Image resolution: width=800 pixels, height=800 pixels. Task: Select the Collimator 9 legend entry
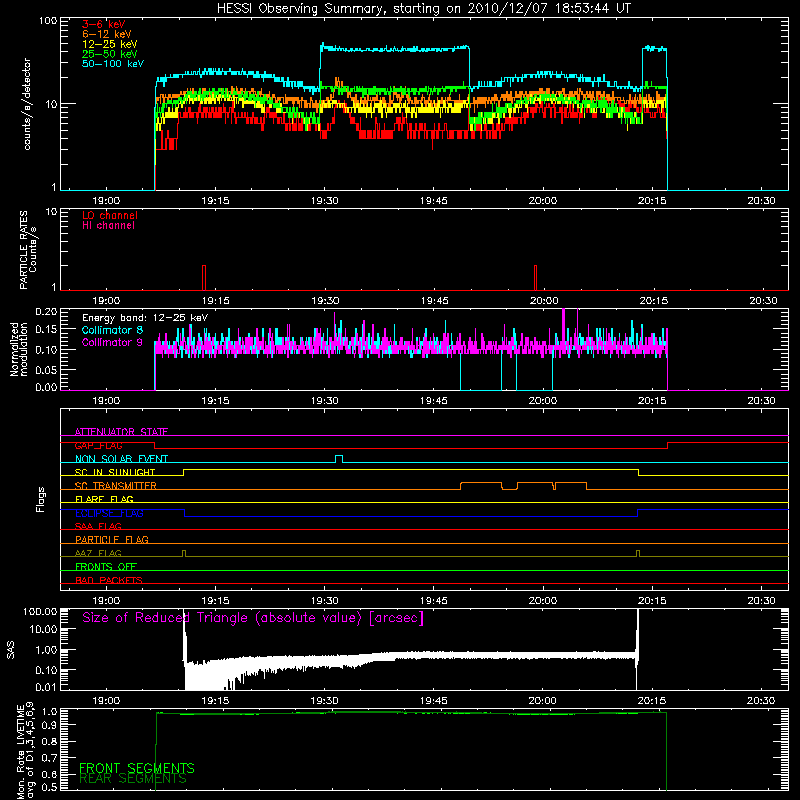[x=112, y=342]
